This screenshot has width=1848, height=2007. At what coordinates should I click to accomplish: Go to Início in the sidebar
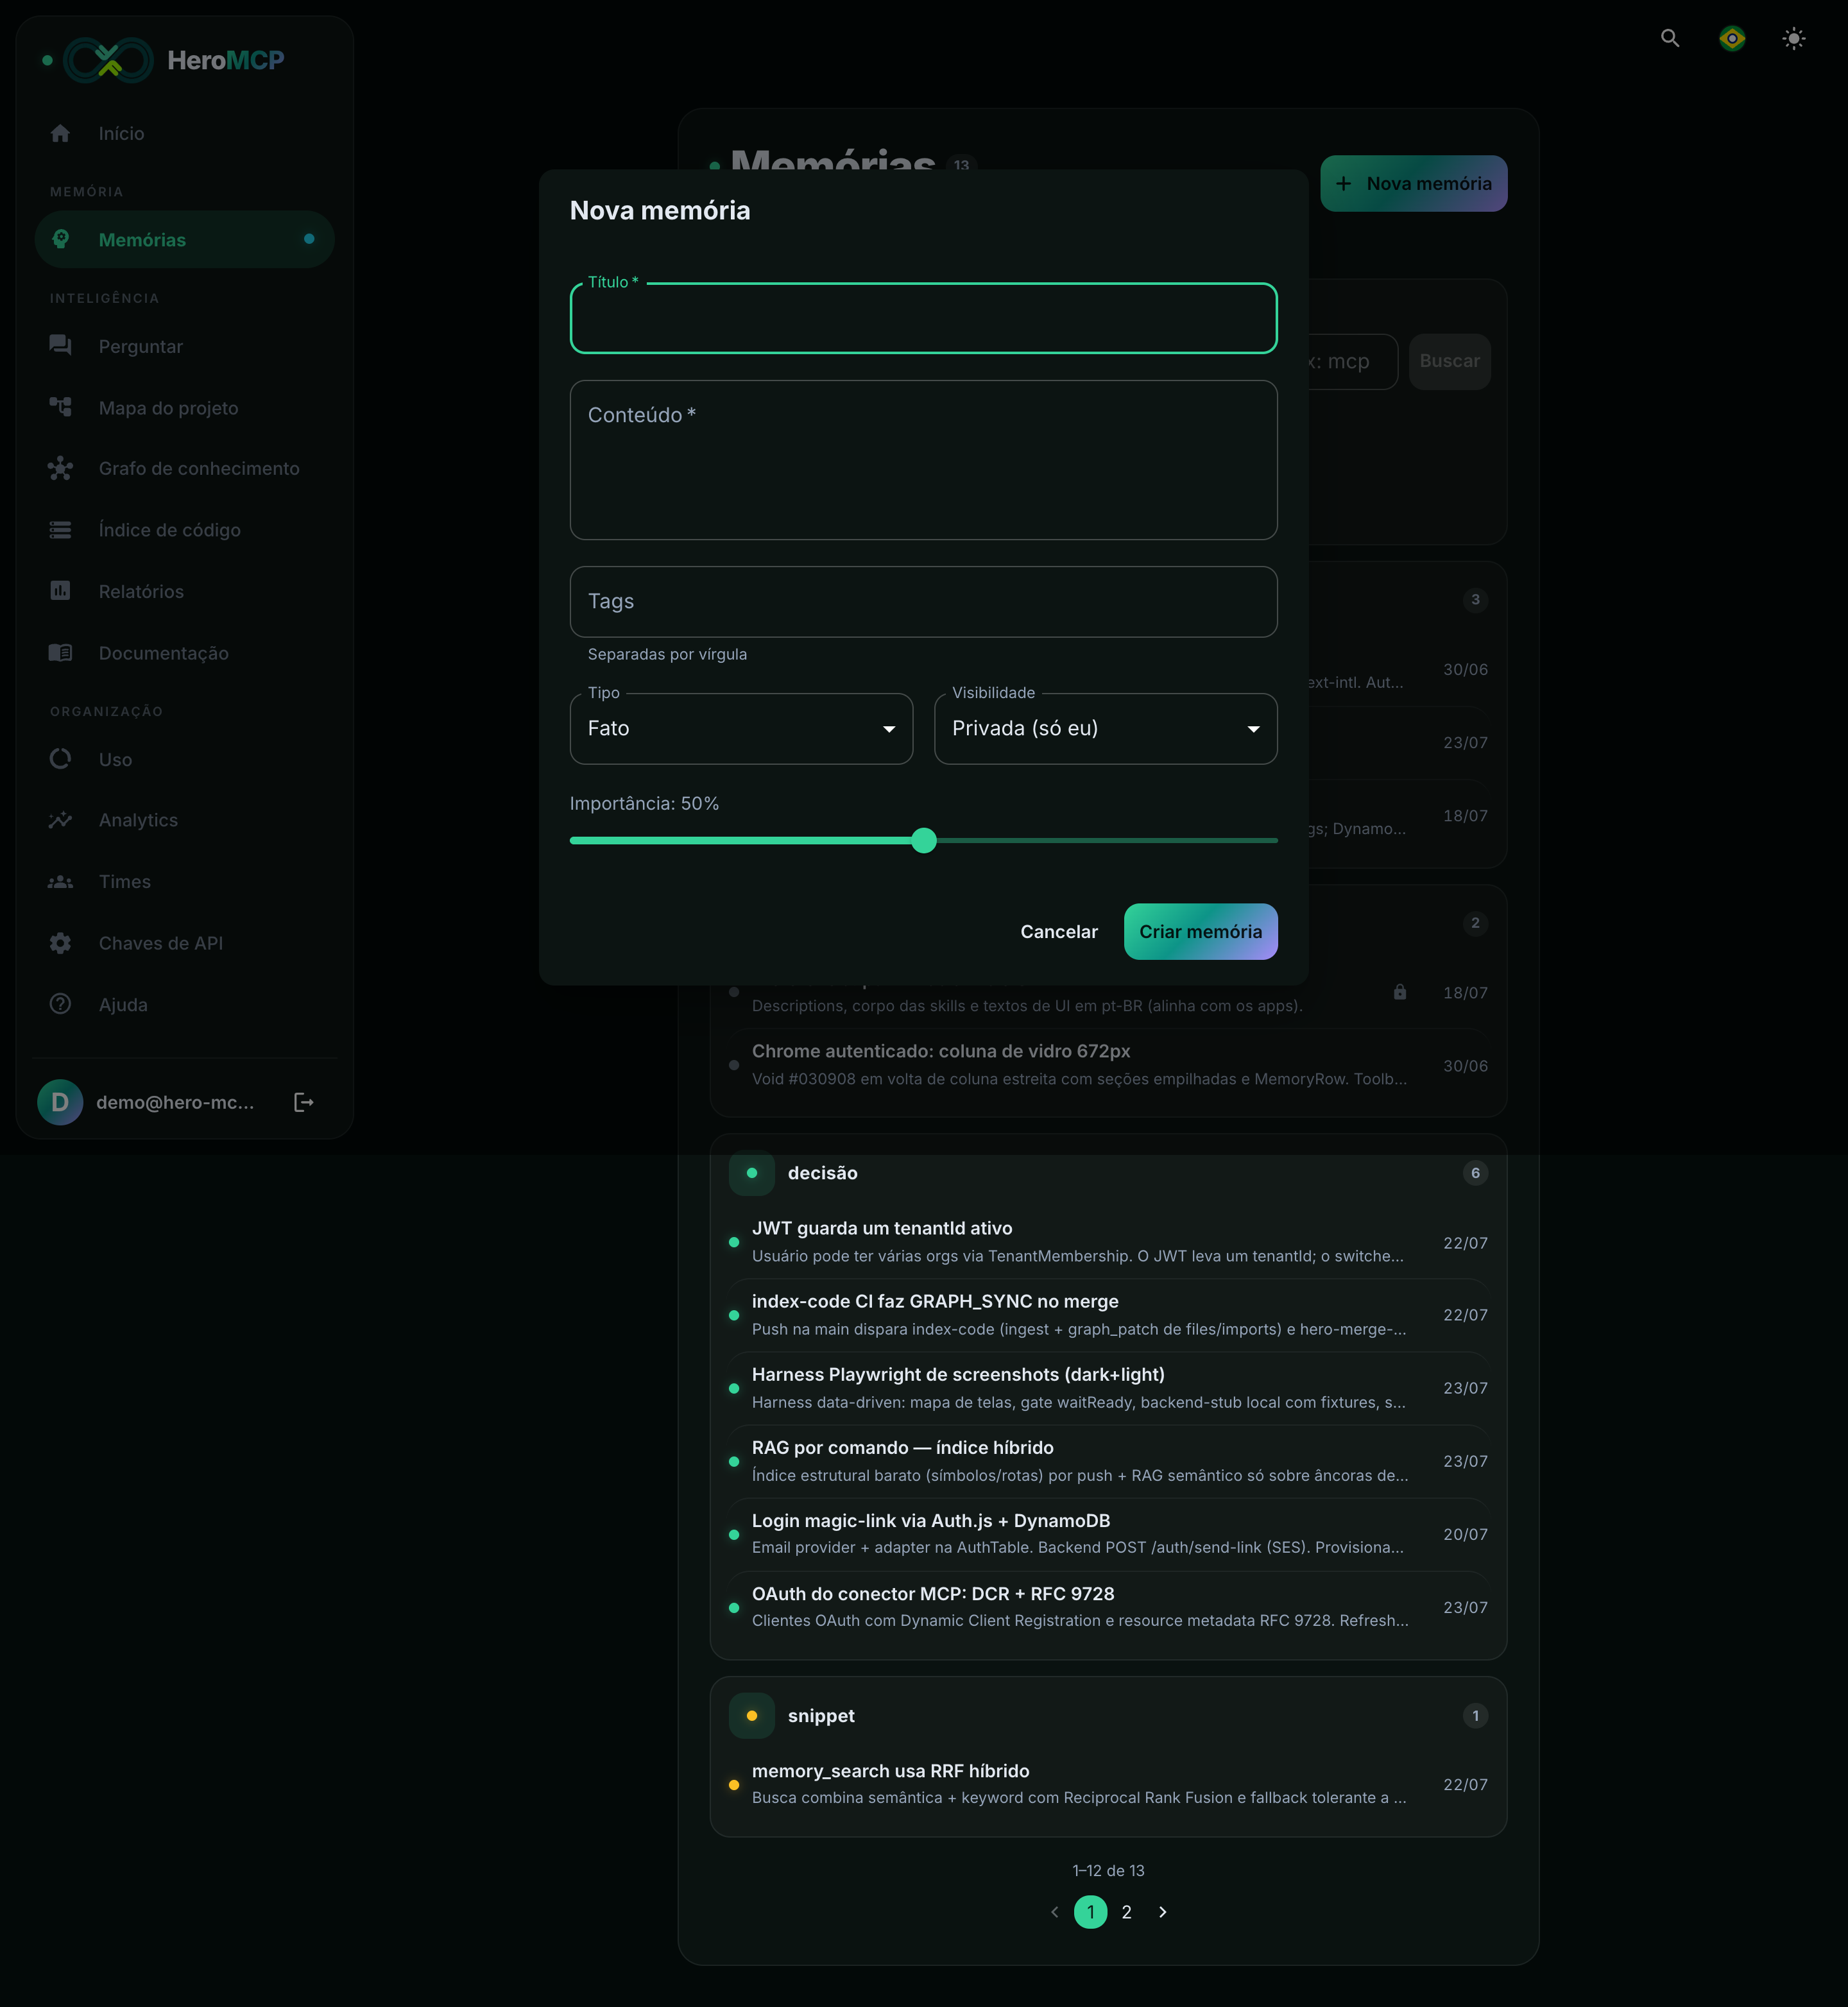tap(185, 133)
